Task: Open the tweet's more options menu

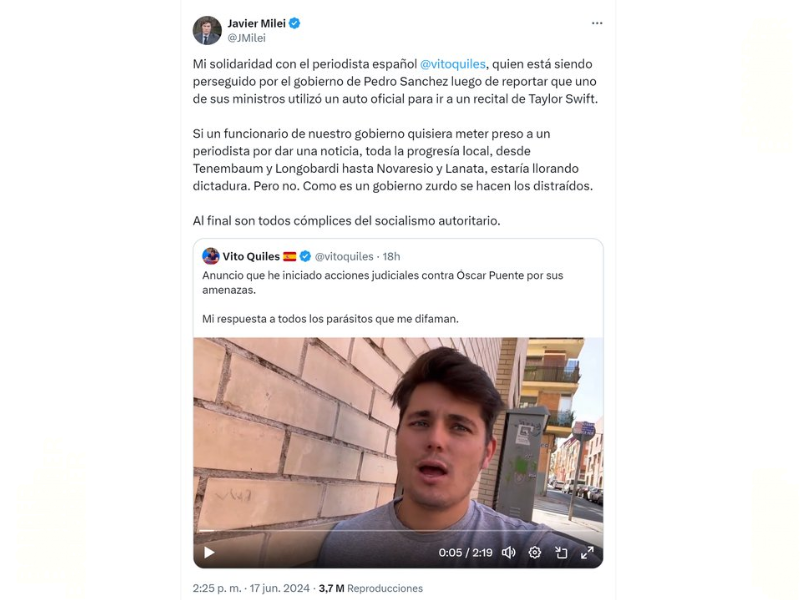Action: (x=597, y=23)
